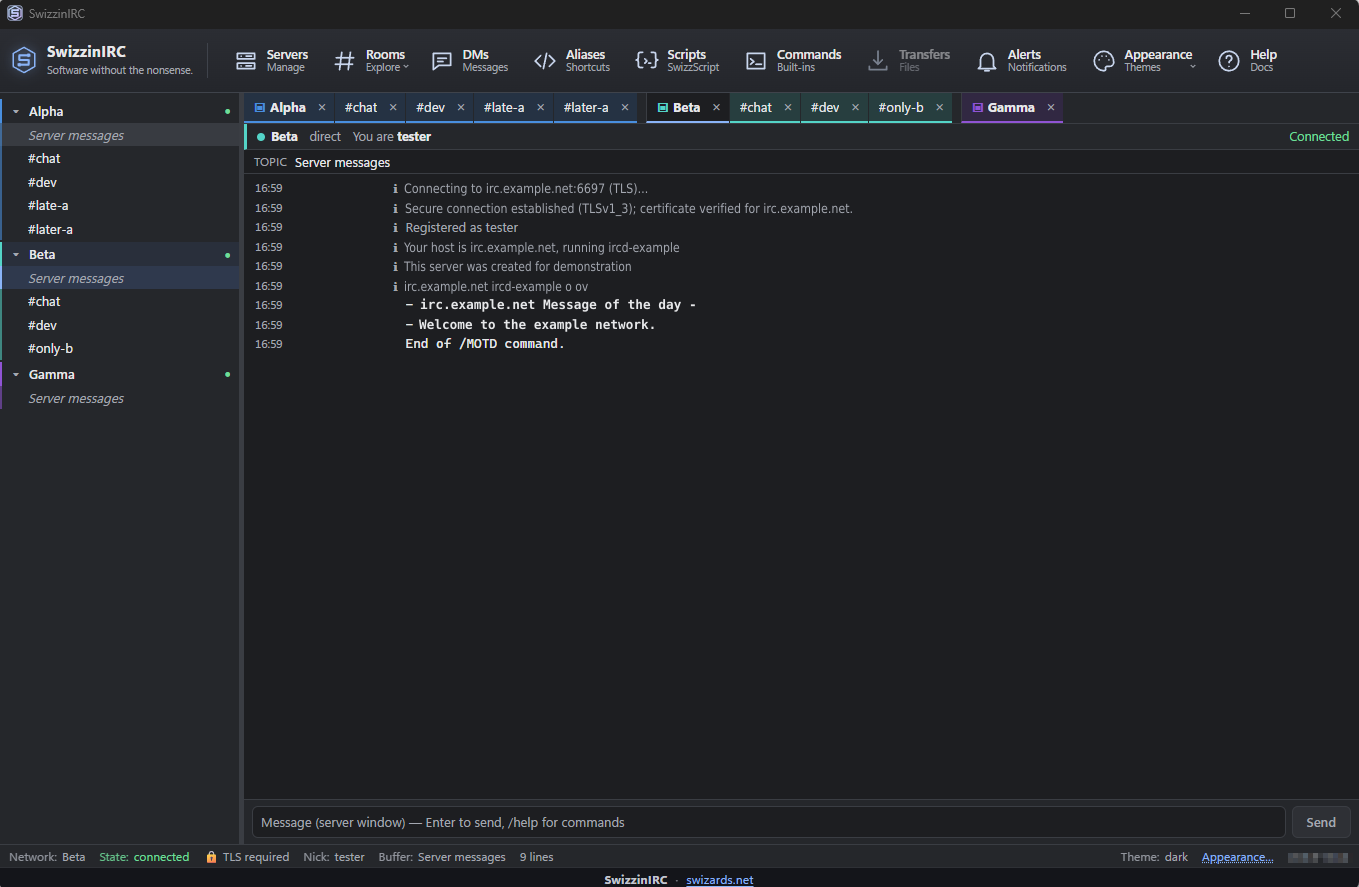Open DMs messages speech-bubble icon
Screen dimensions: 1359x887
(442, 61)
